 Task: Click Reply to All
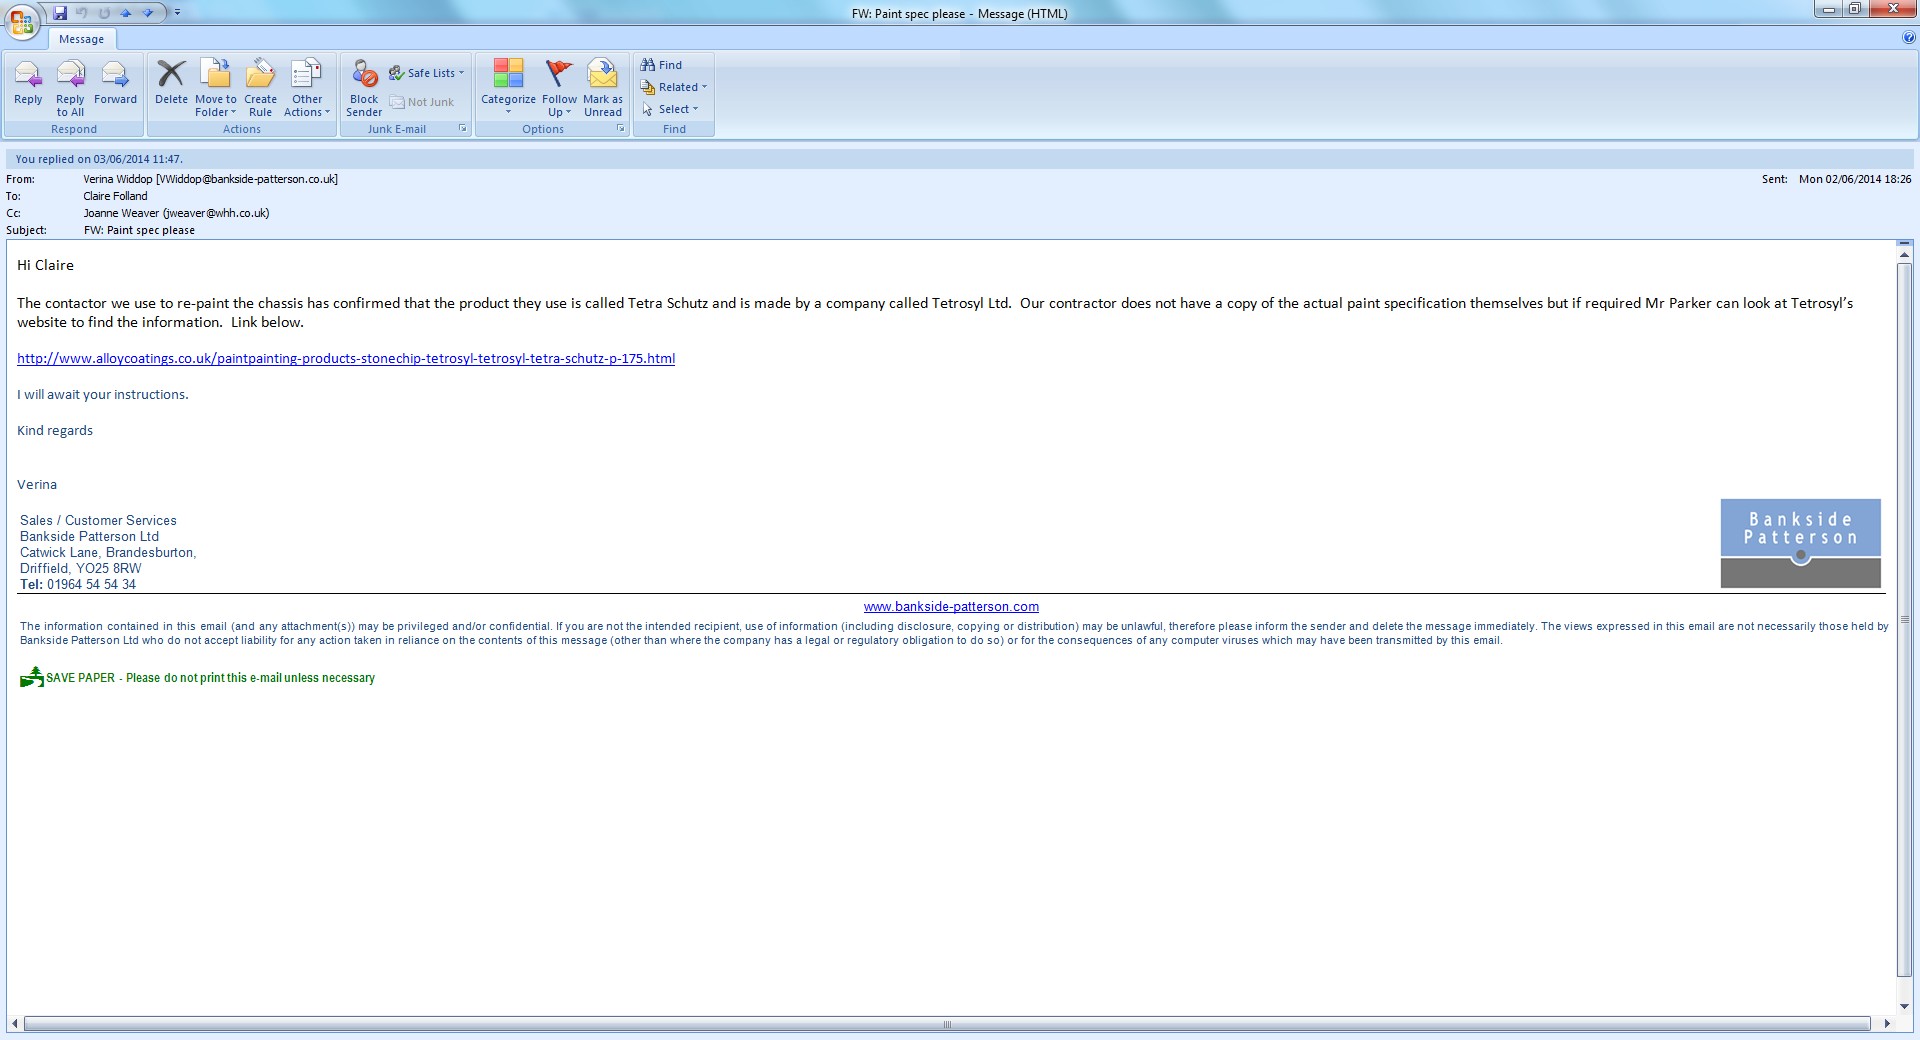(x=70, y=88)
